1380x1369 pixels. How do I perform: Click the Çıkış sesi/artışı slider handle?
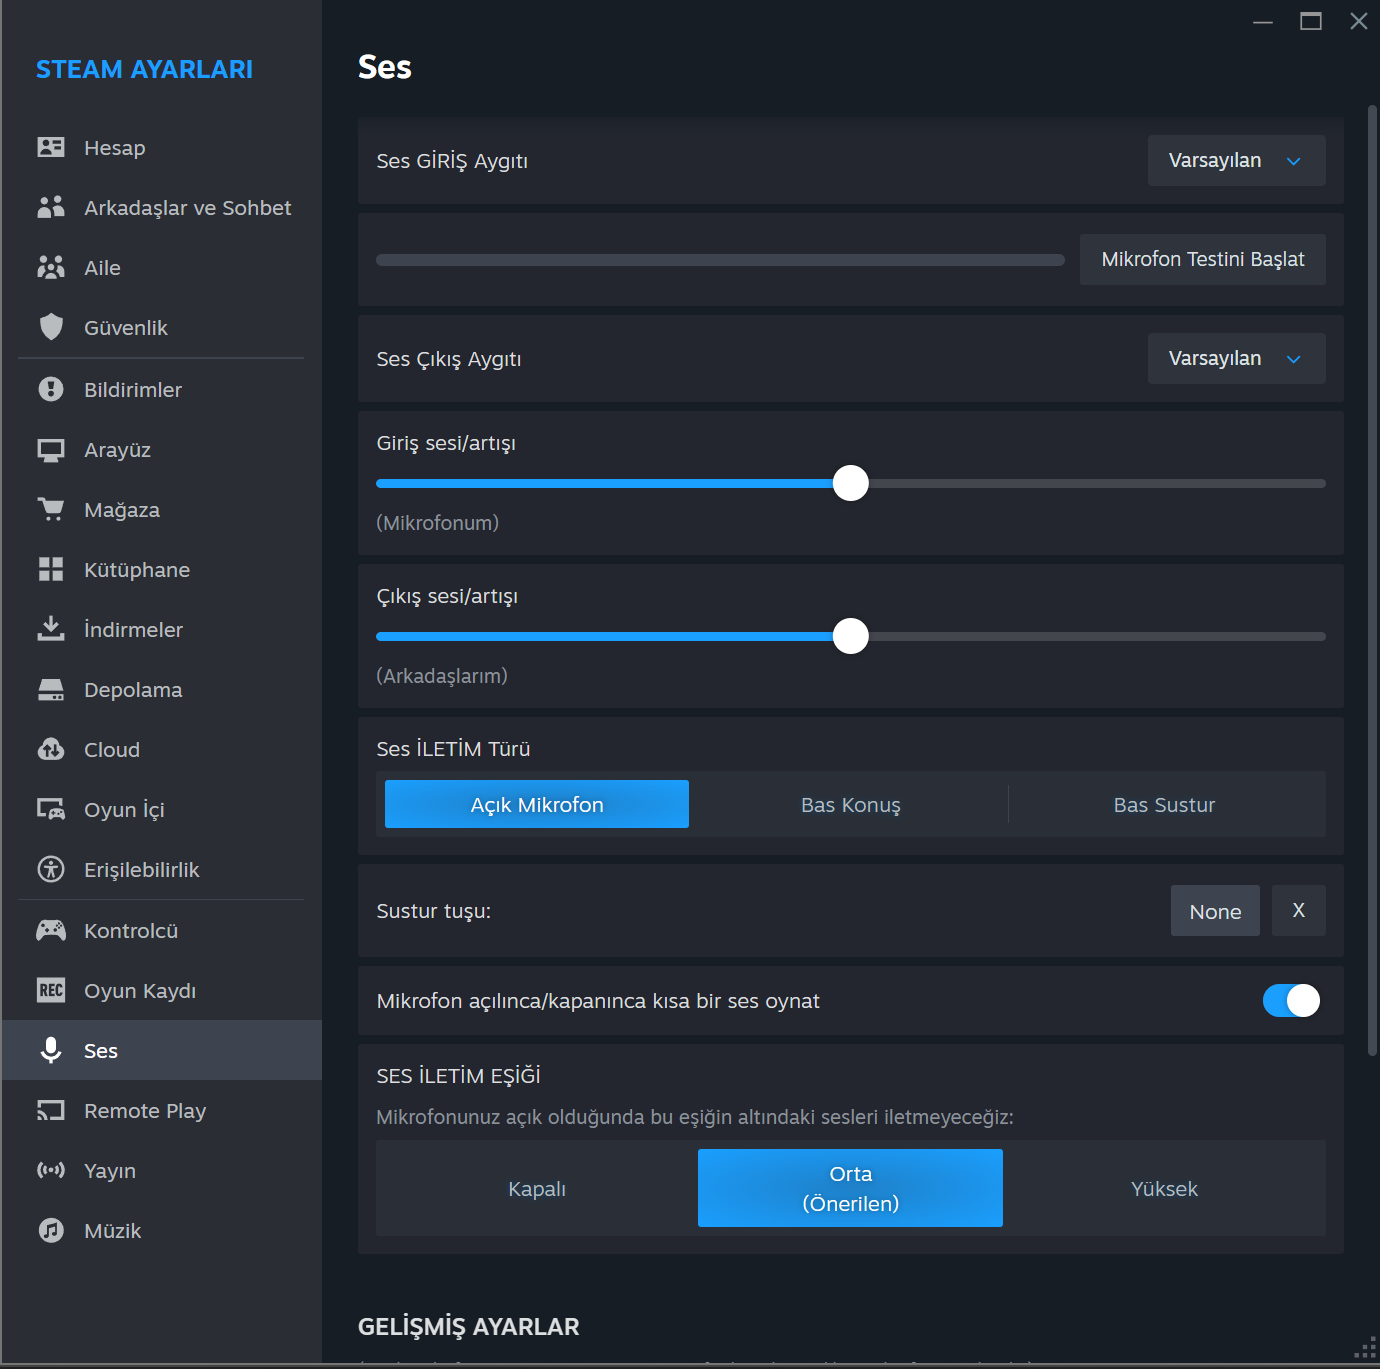pos(851,636)
